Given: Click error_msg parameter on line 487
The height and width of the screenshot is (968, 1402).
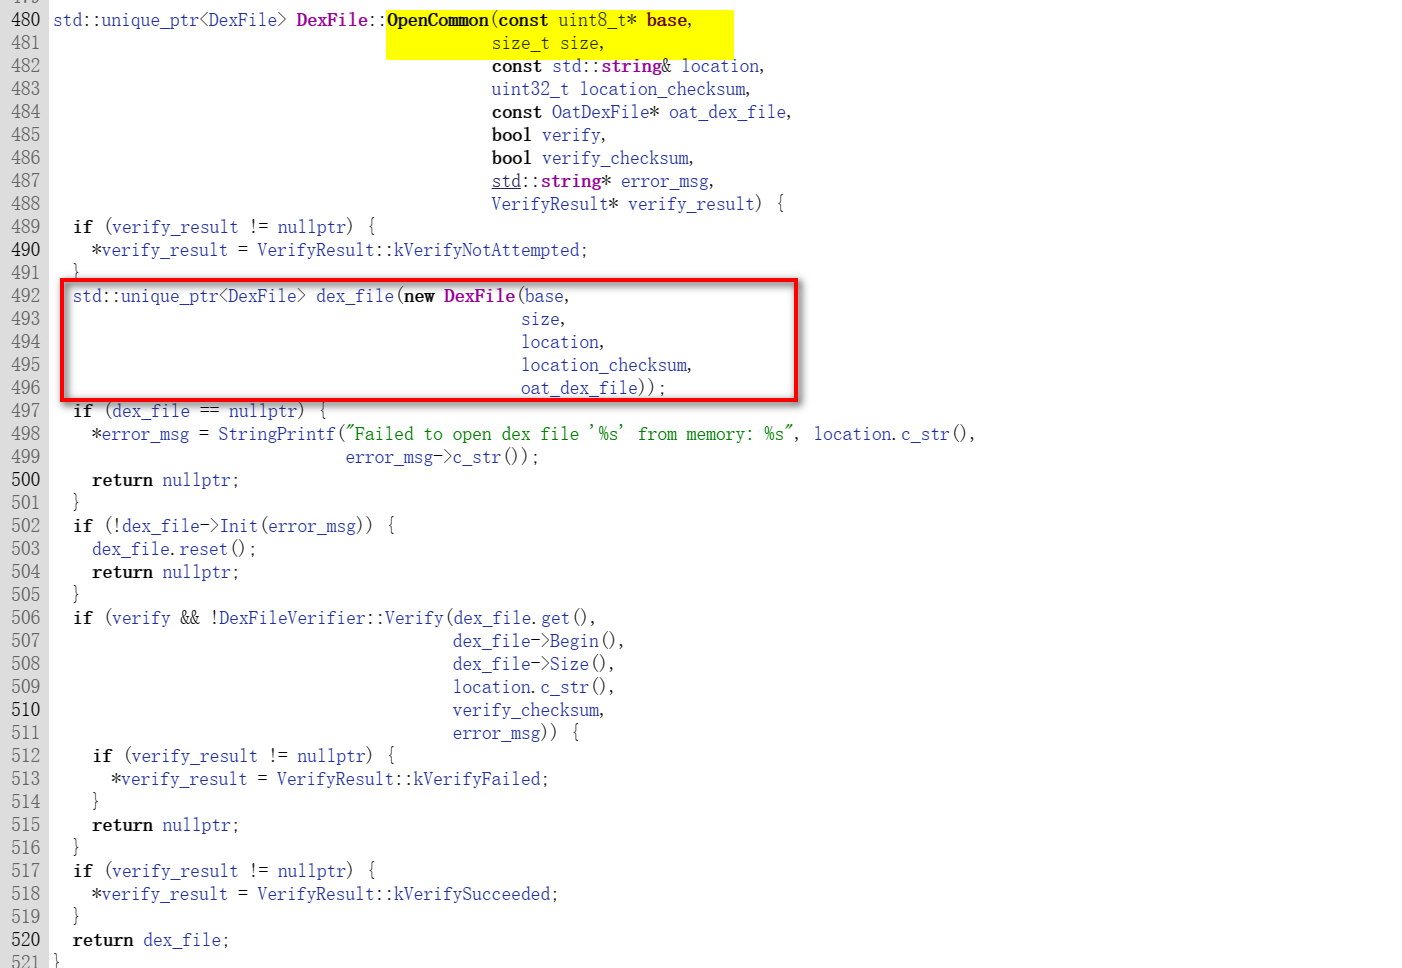Looking at the screenshot, I should [x=665, y=181].
